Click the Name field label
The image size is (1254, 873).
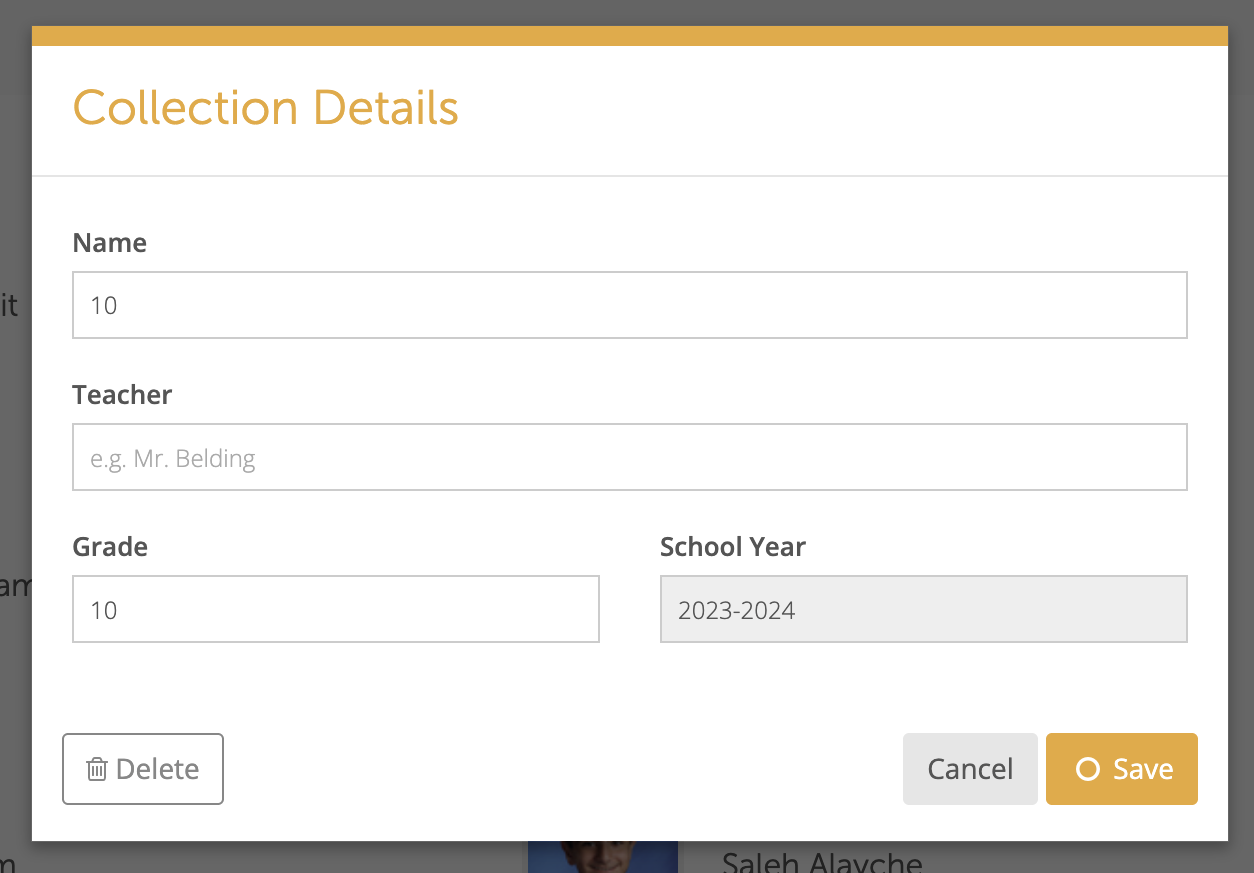click(x=110, y=243)
